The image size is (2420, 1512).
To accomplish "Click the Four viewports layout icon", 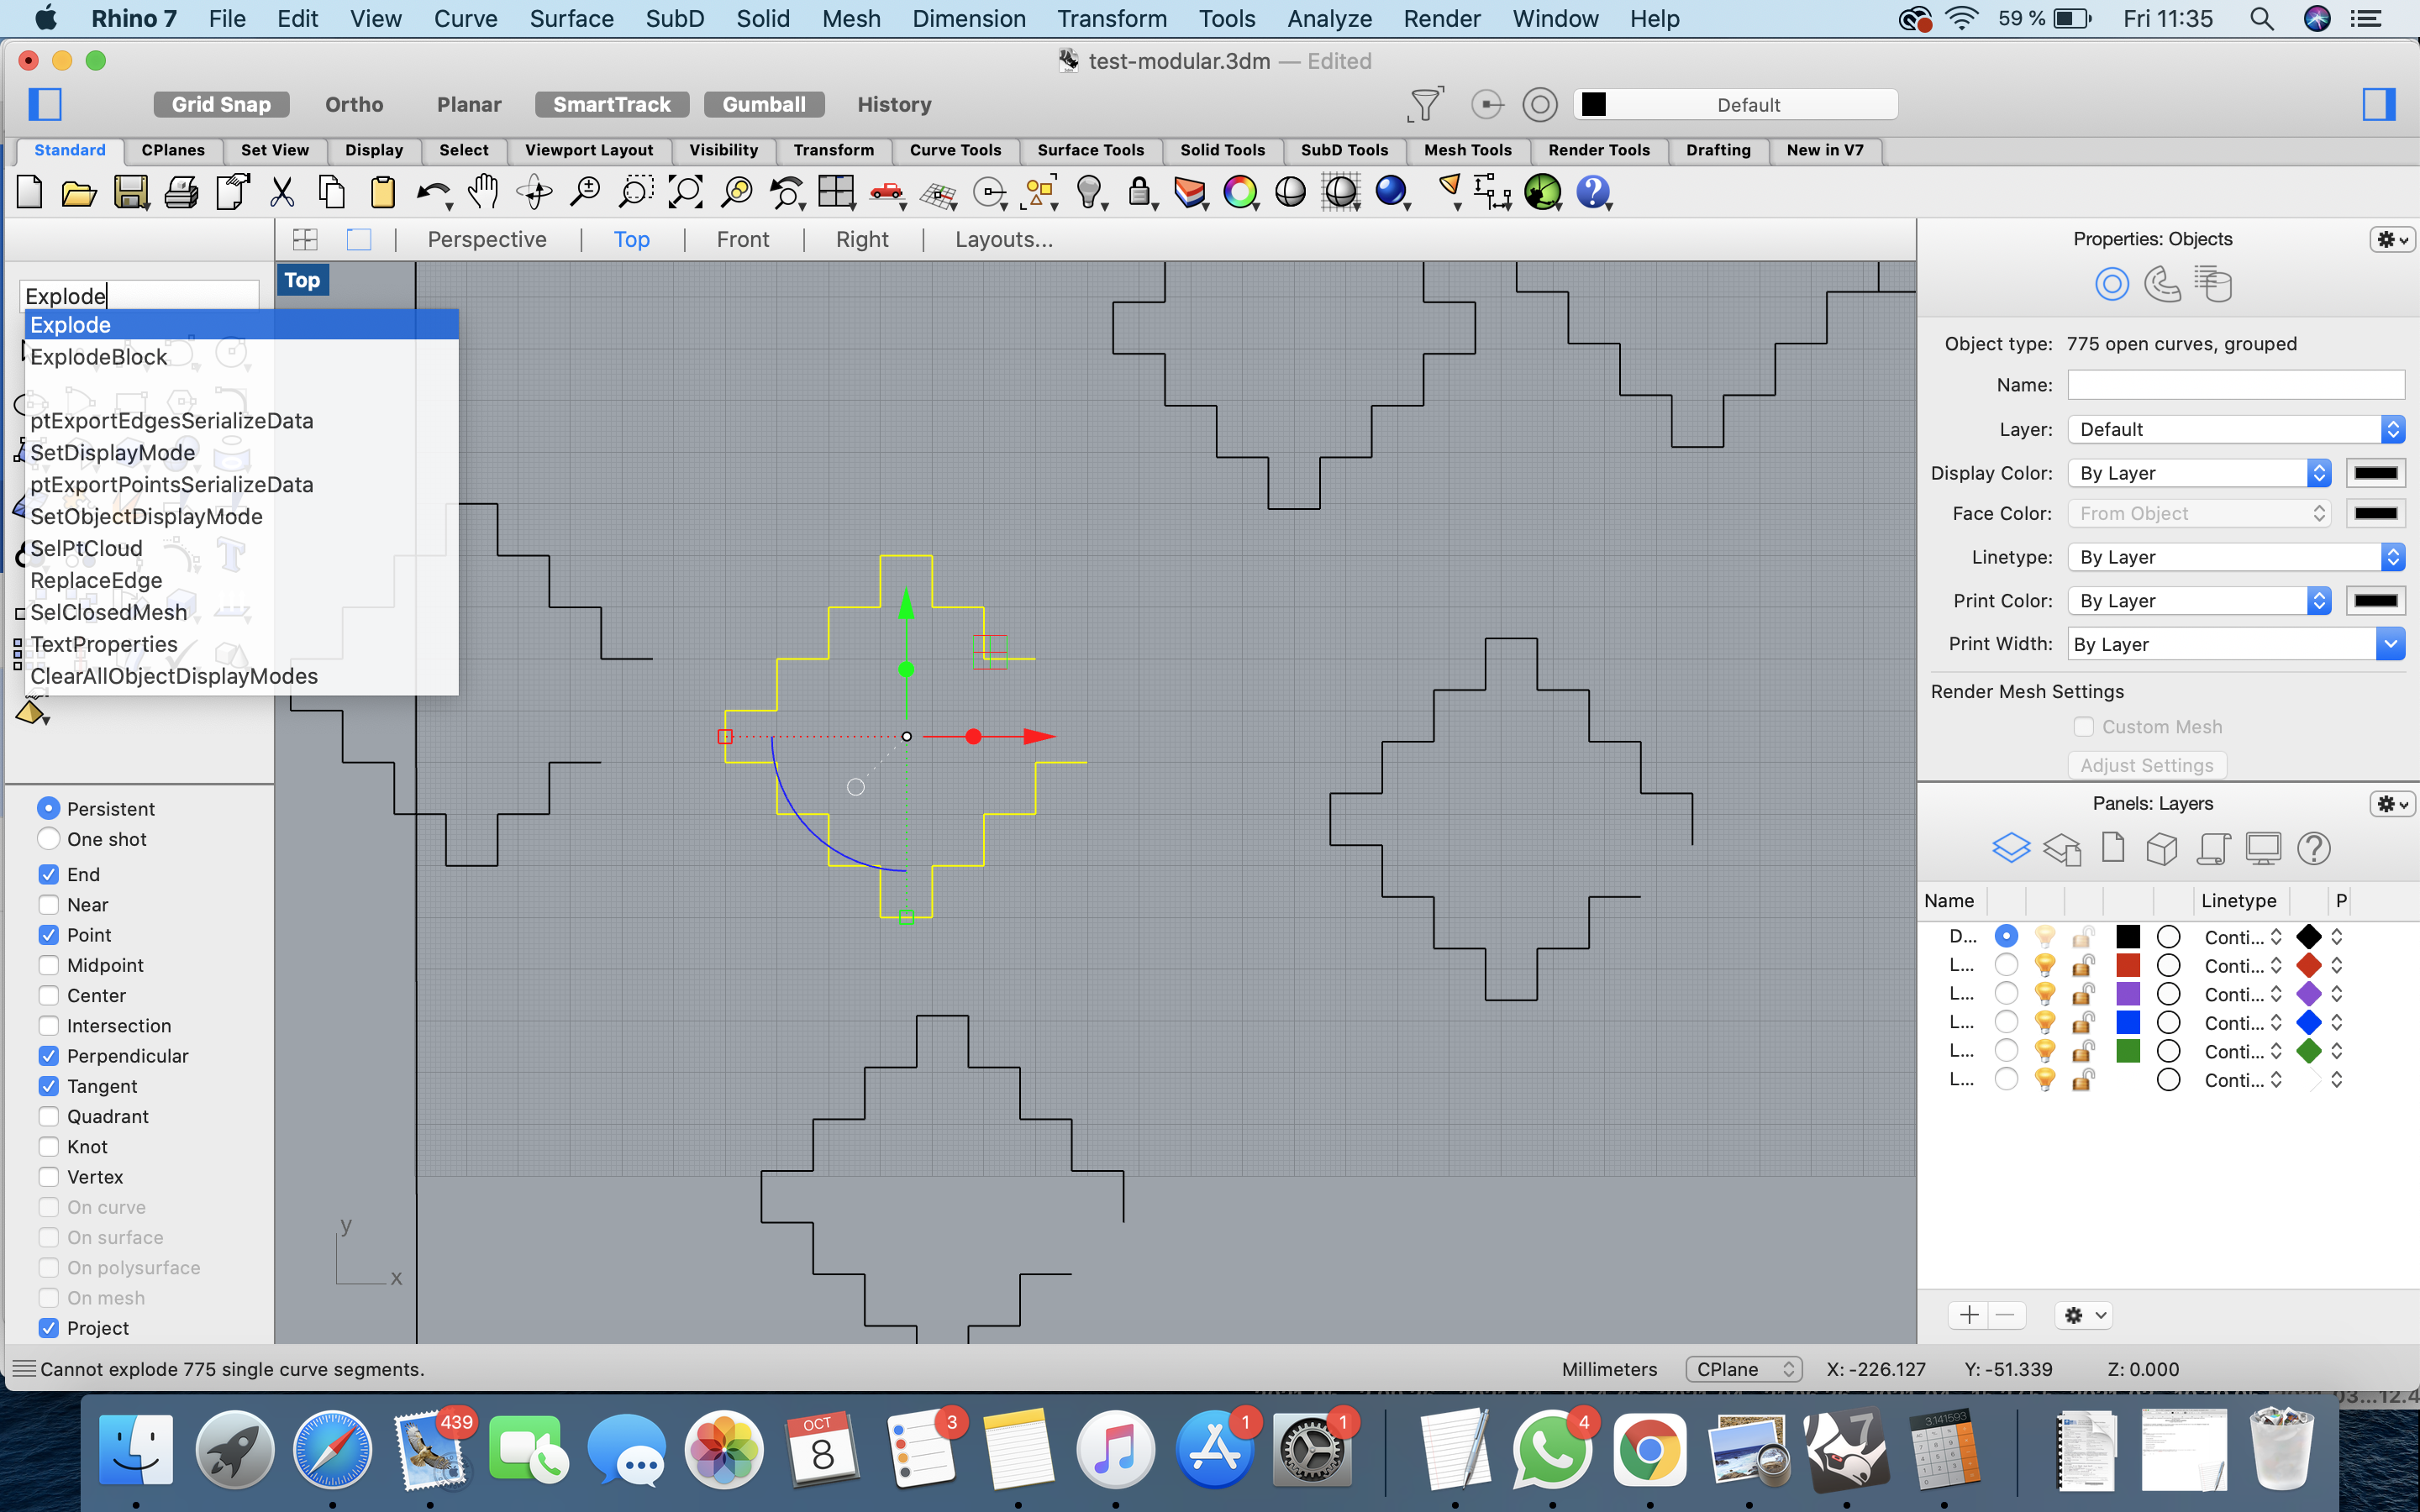I will (x=836, y=191).
